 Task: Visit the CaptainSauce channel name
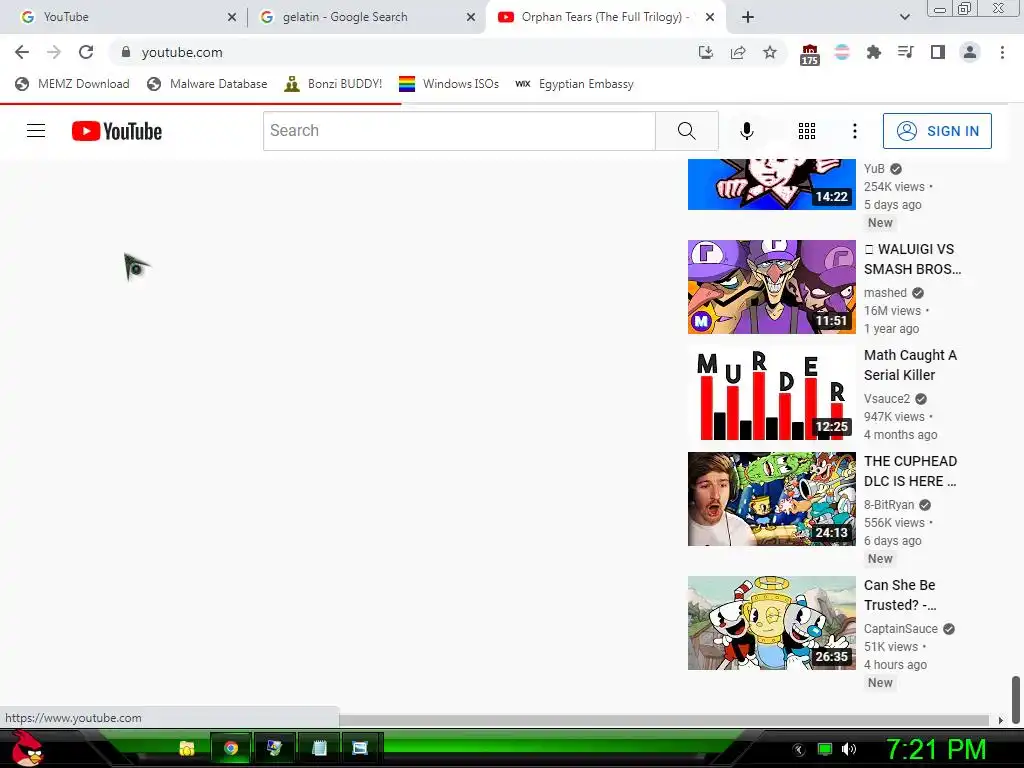coord(901,628)
